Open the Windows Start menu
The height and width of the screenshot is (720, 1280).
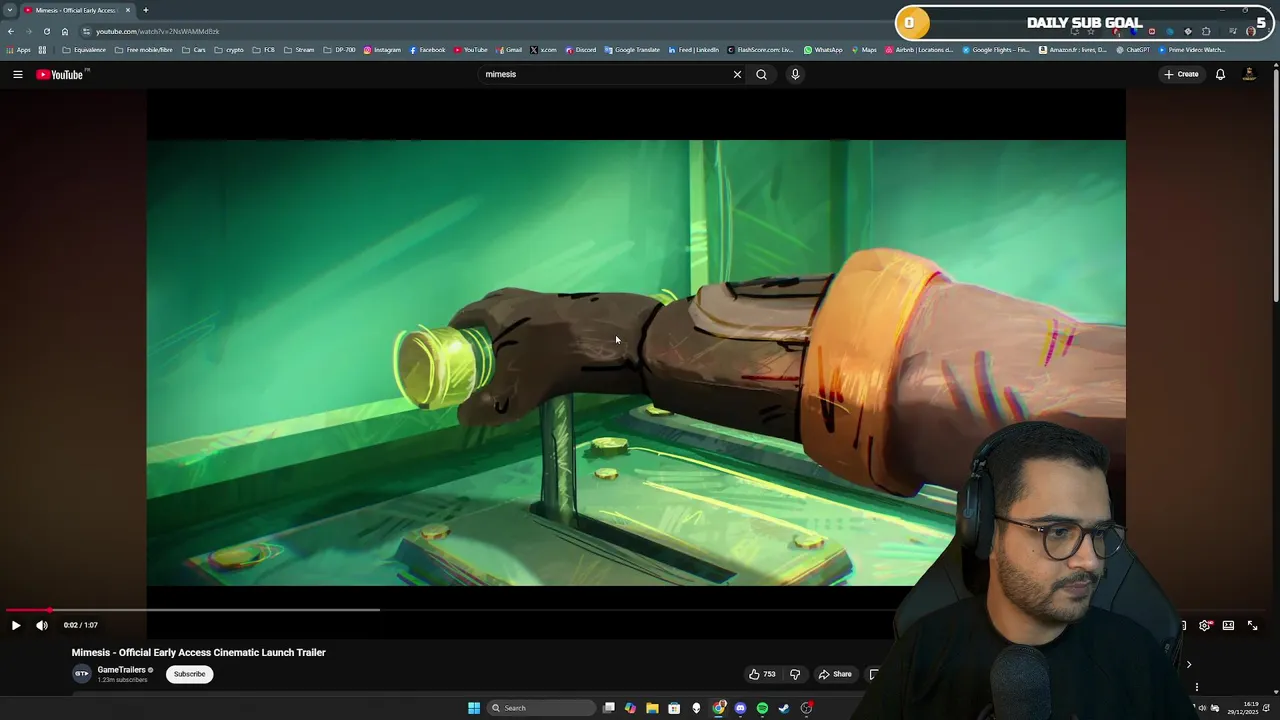(474, 708)
